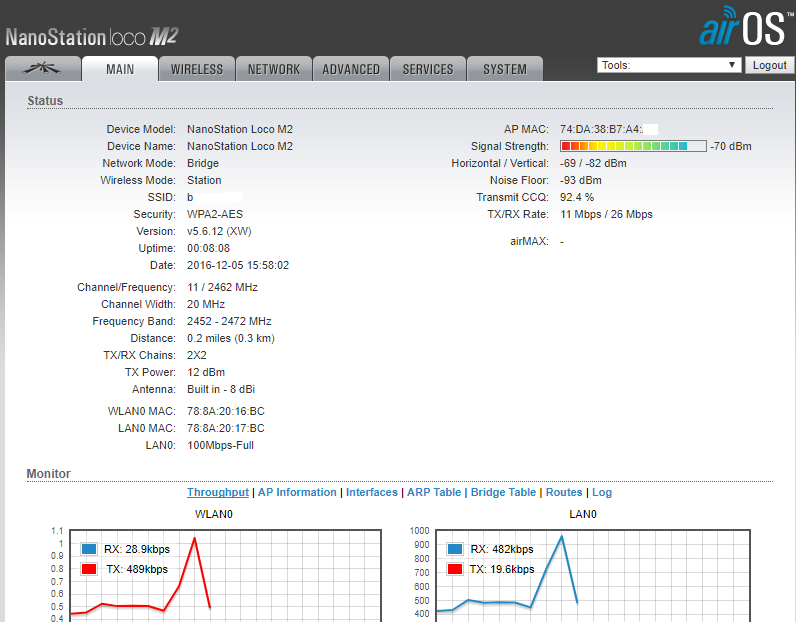Click Channel/Frequency value 11 / 2462 MHz
Viewport: 796px width, 622px height.
pyautogui.click(x=222, y=287)
